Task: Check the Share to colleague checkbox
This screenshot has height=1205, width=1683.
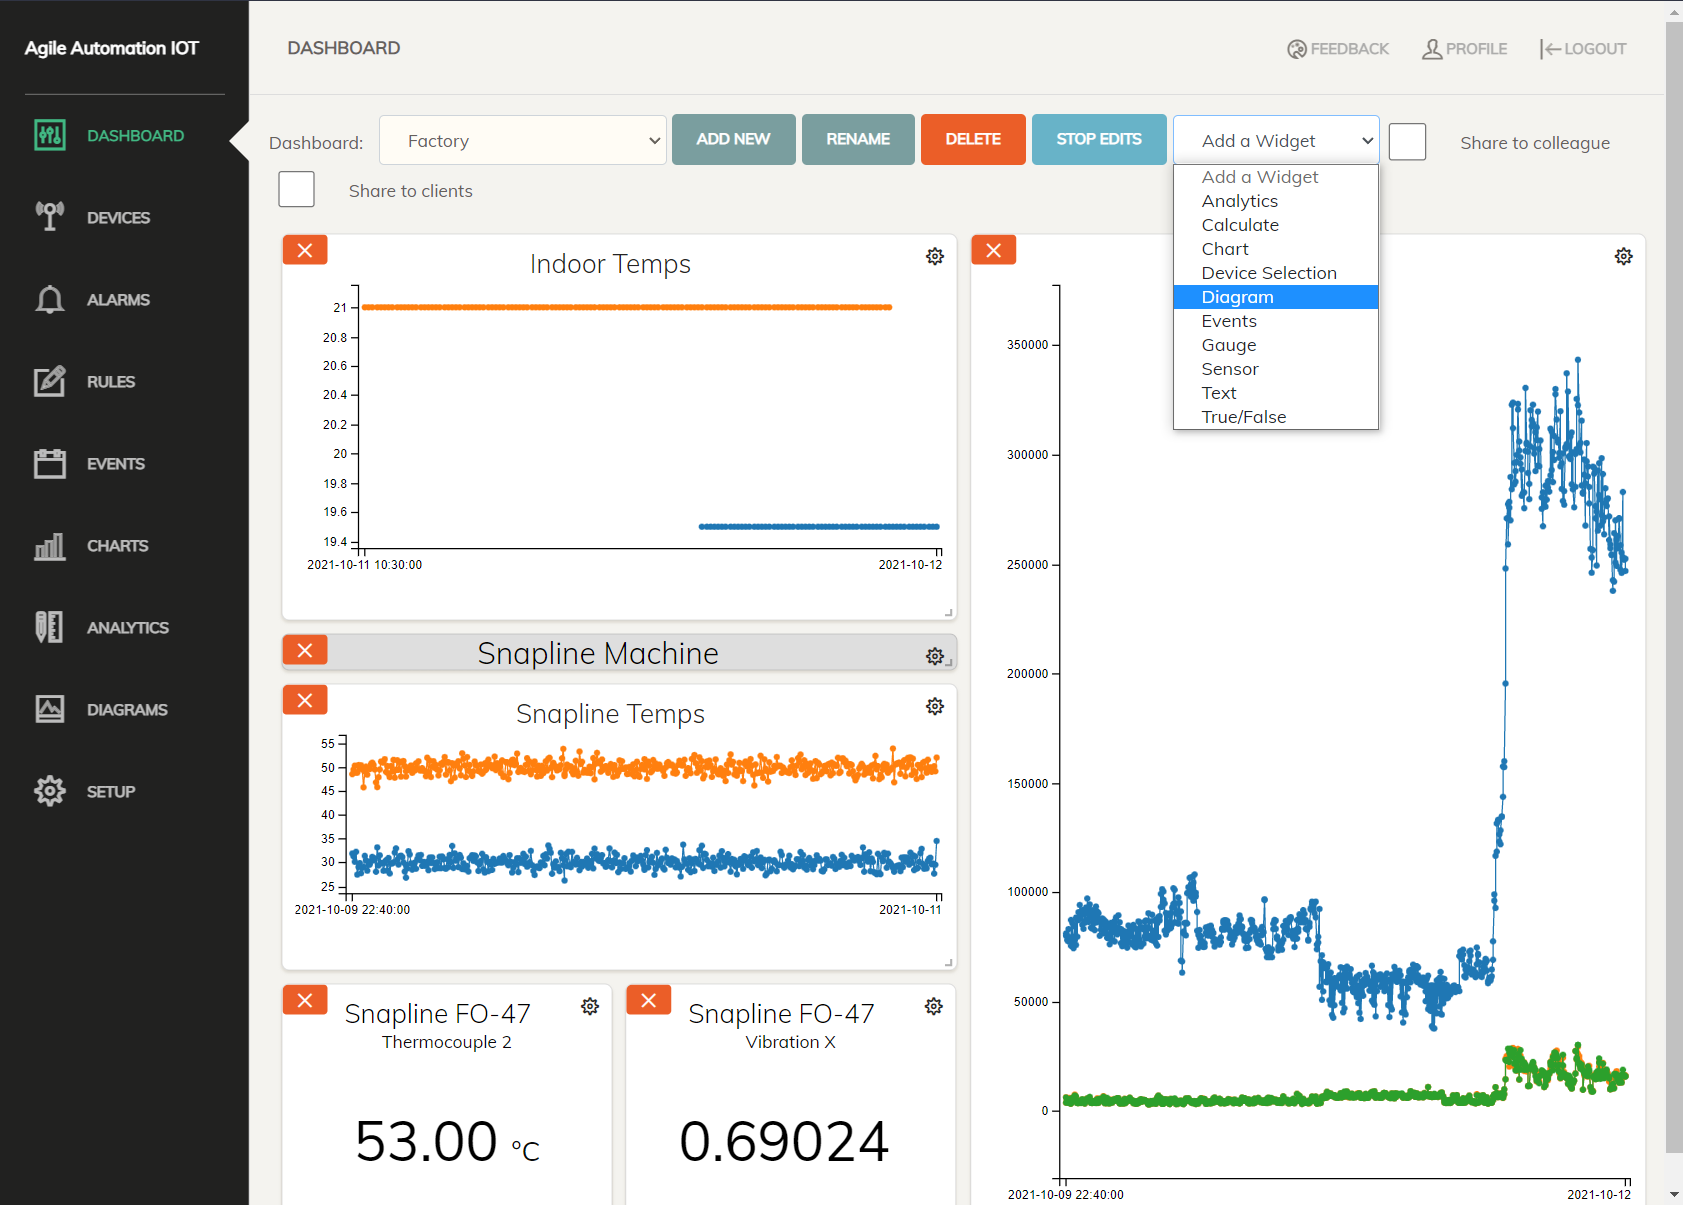Action: click(x=1407, y=142)
